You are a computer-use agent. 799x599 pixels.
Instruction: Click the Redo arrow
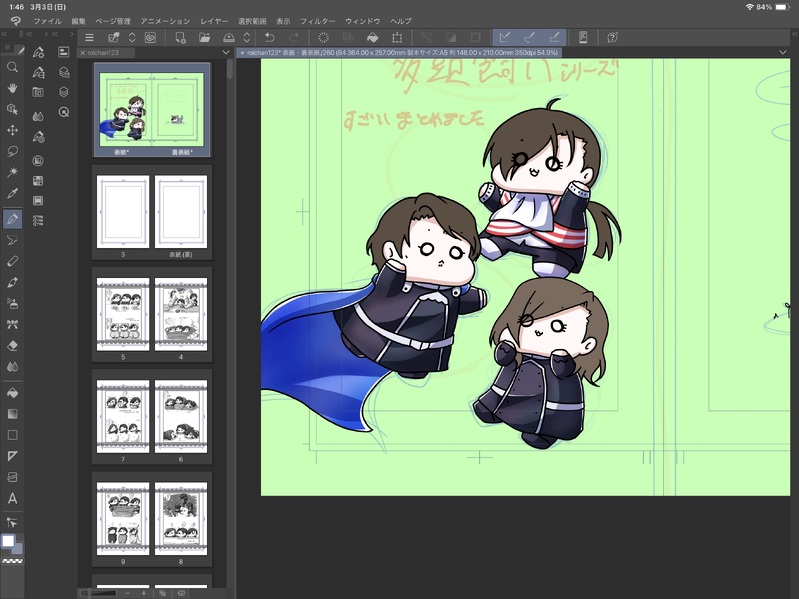pyautogui.click(x=294, y=38)
